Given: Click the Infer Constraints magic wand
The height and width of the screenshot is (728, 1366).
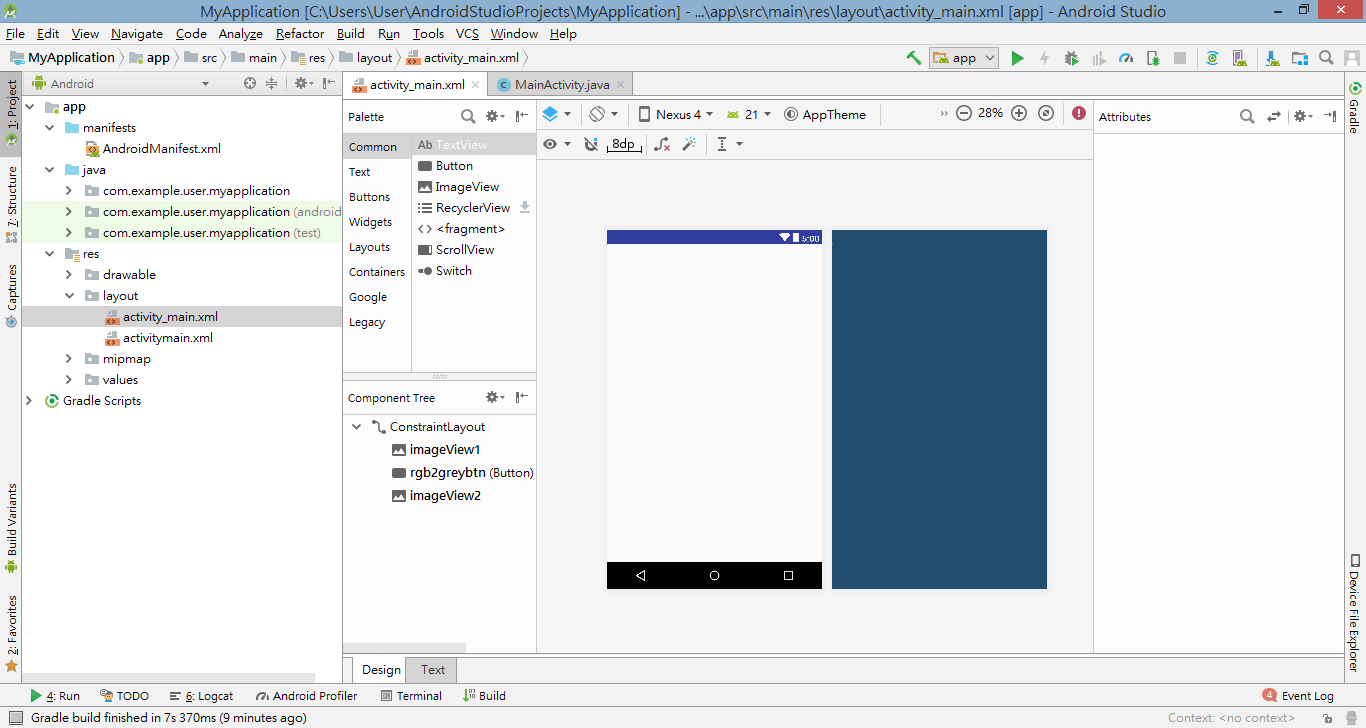Looking at the screenshot, I should [689, 144].
